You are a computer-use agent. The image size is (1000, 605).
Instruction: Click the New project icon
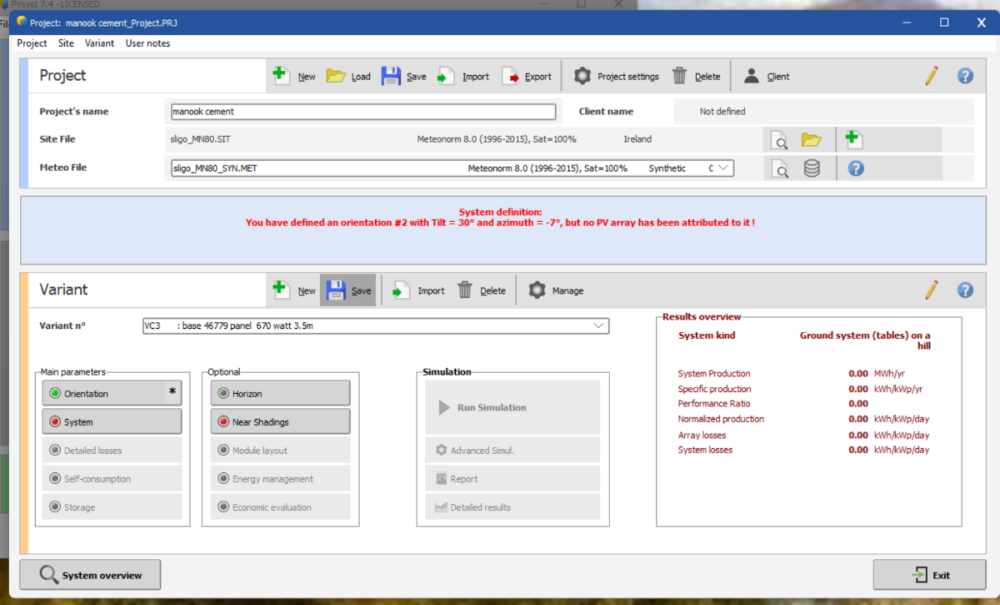point(281,76)
